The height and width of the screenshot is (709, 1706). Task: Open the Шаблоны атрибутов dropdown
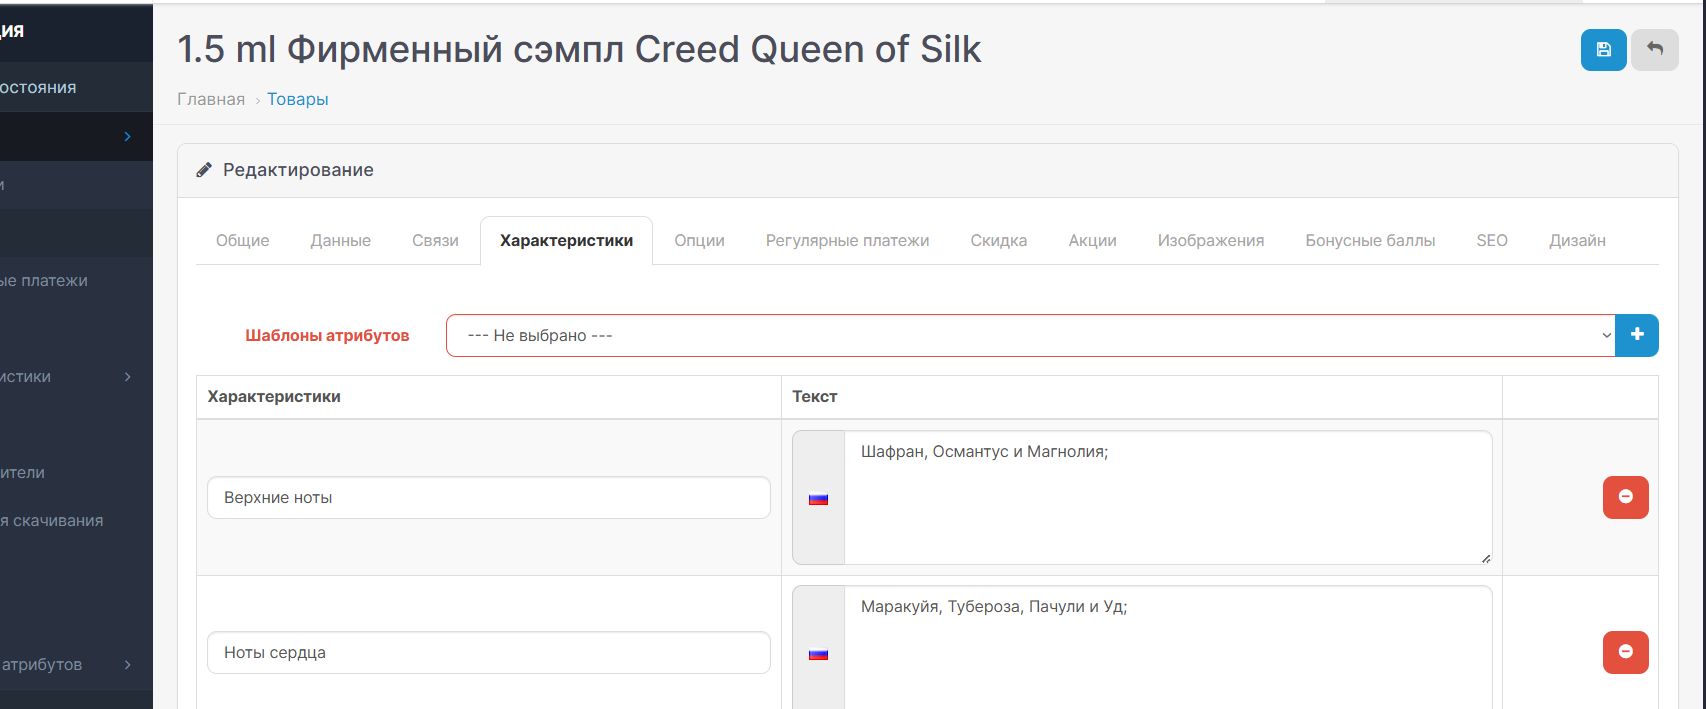coord(1030,335)
